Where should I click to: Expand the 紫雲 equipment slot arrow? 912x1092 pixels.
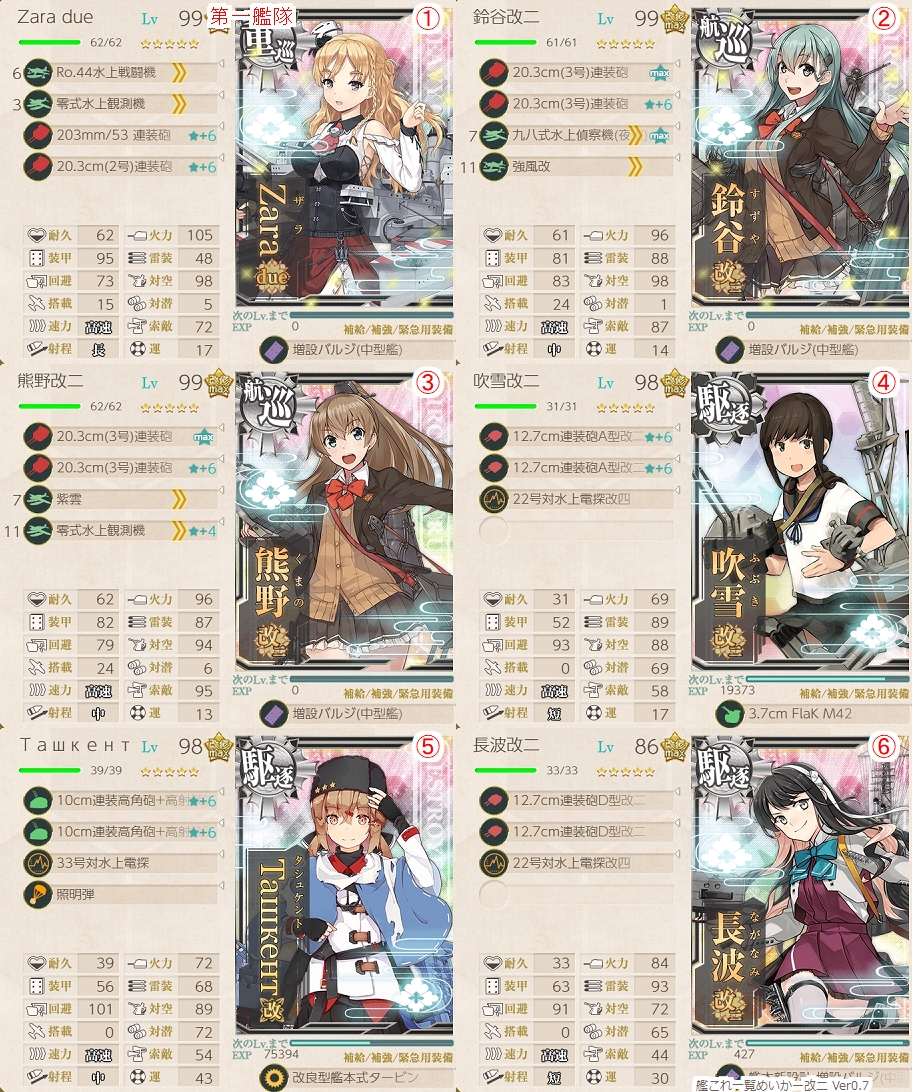coord(179,499)
